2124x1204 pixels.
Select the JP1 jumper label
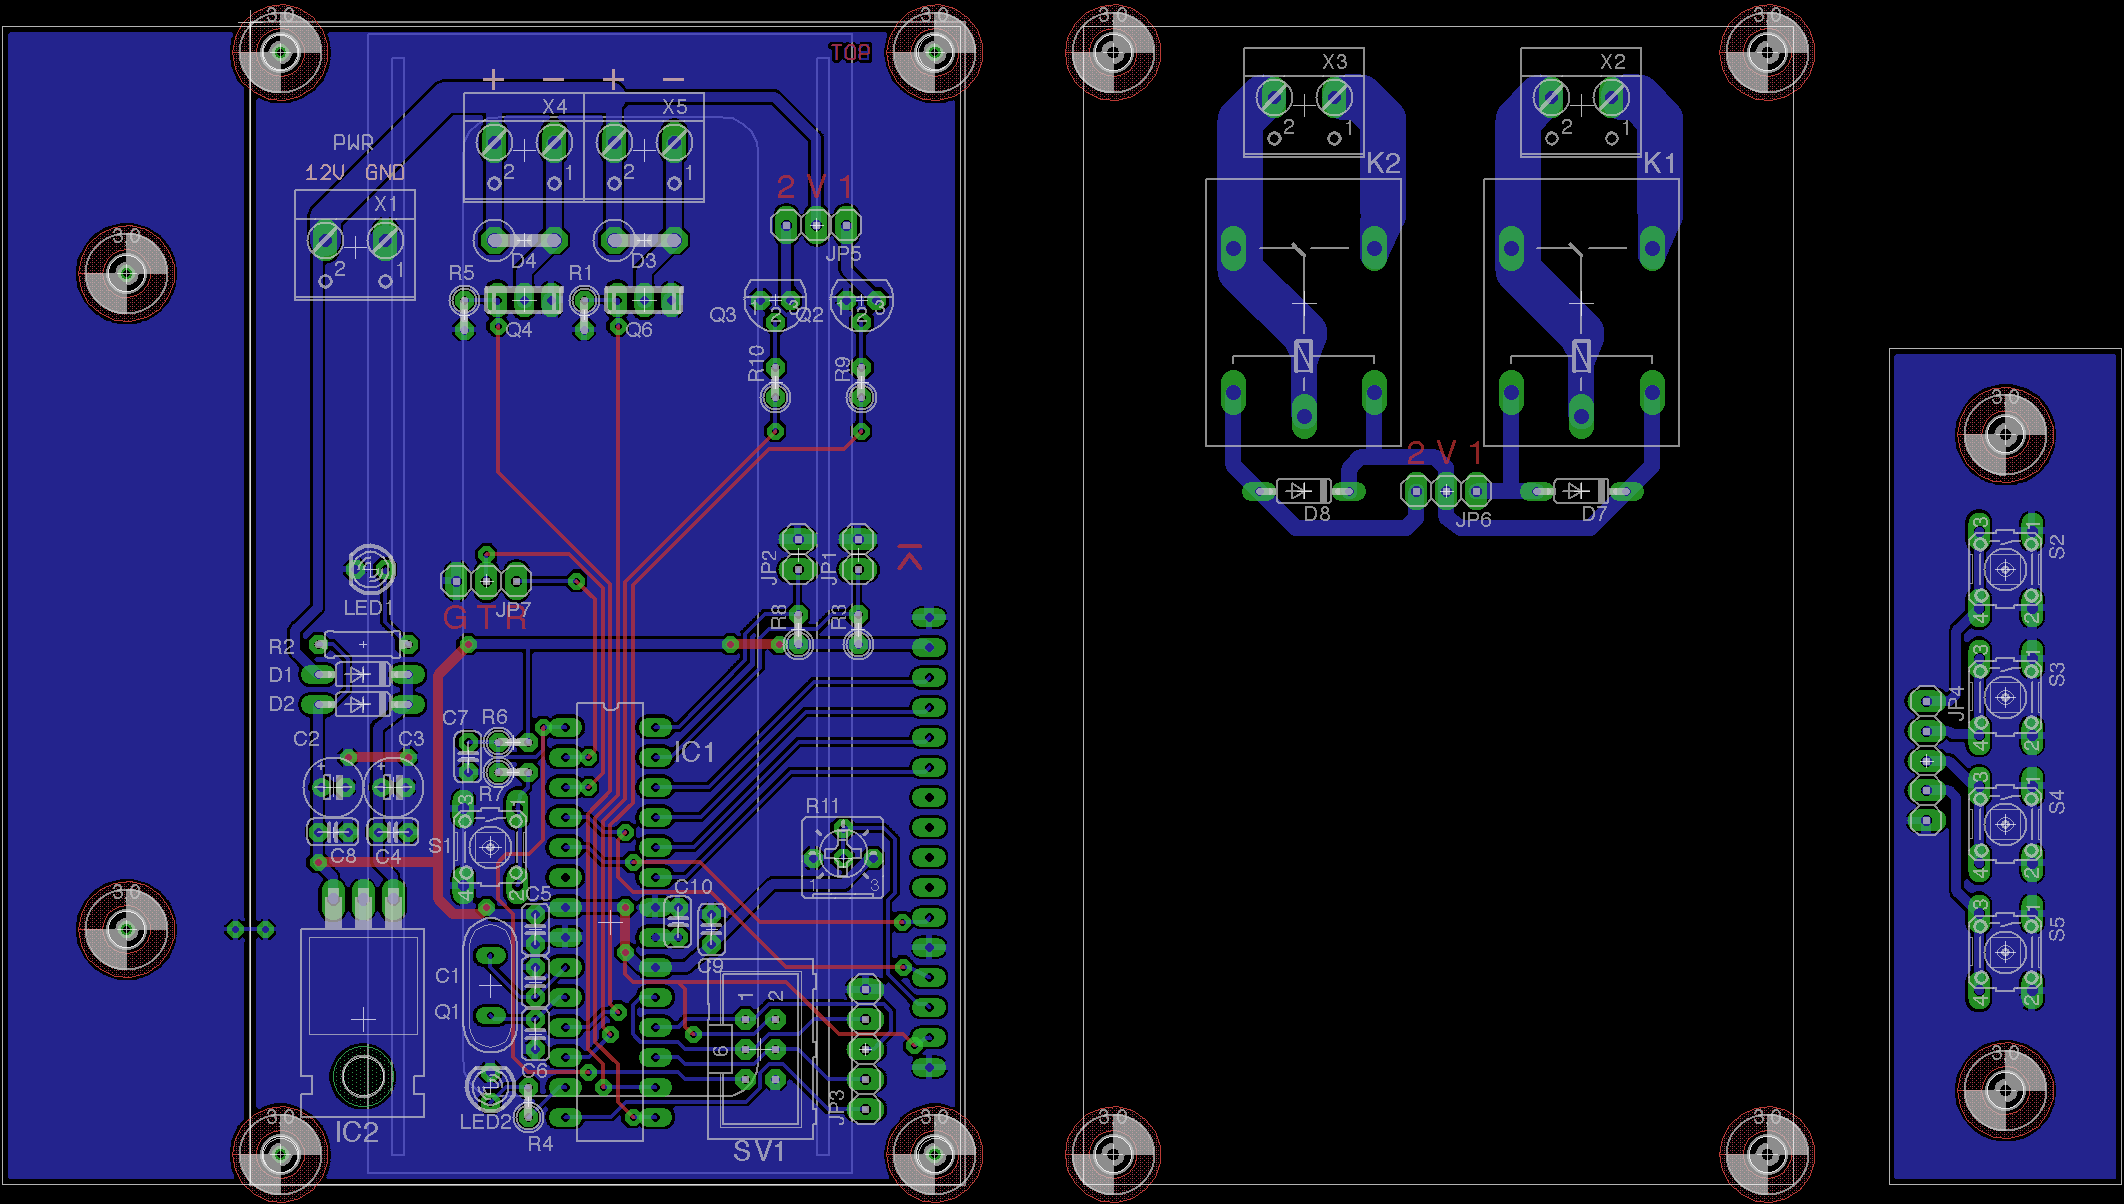point(828,566)
